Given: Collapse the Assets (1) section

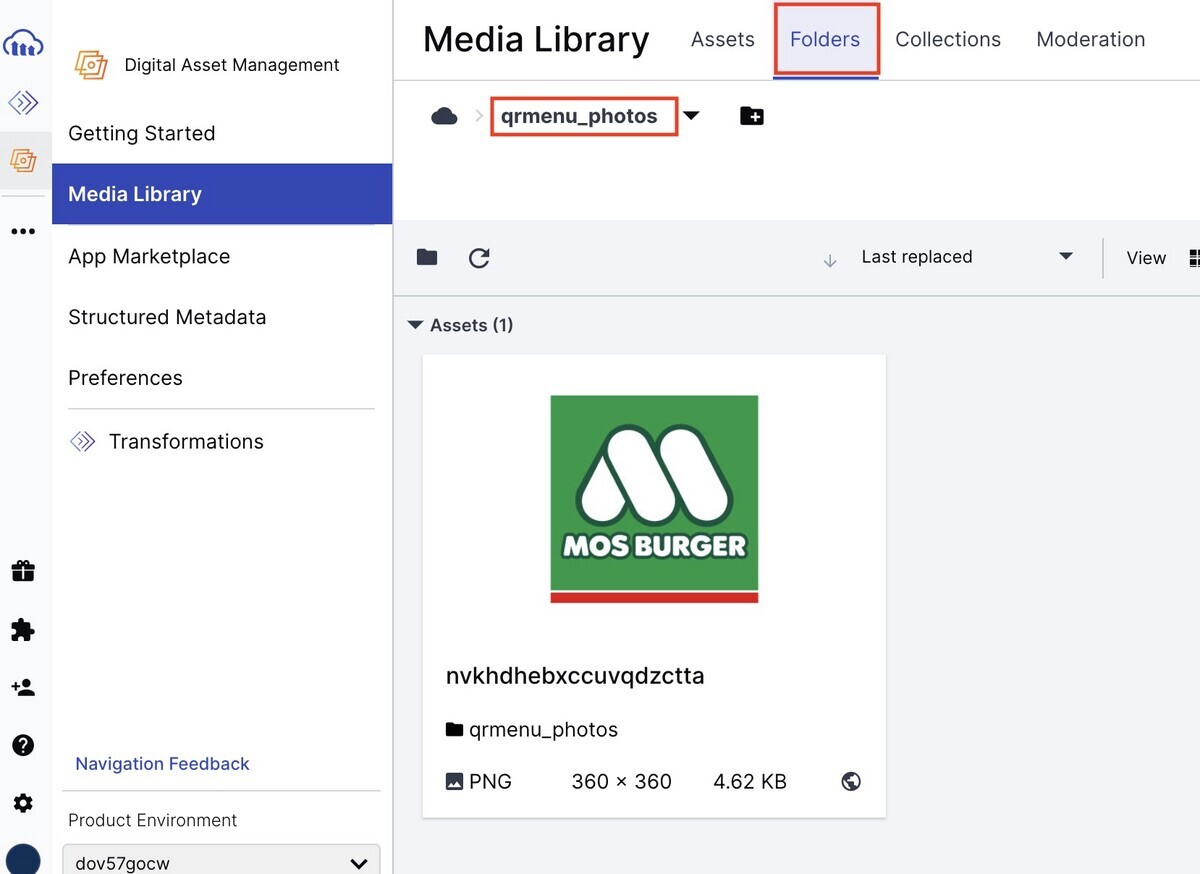Looking at the screenshot, I should (416, 324).
